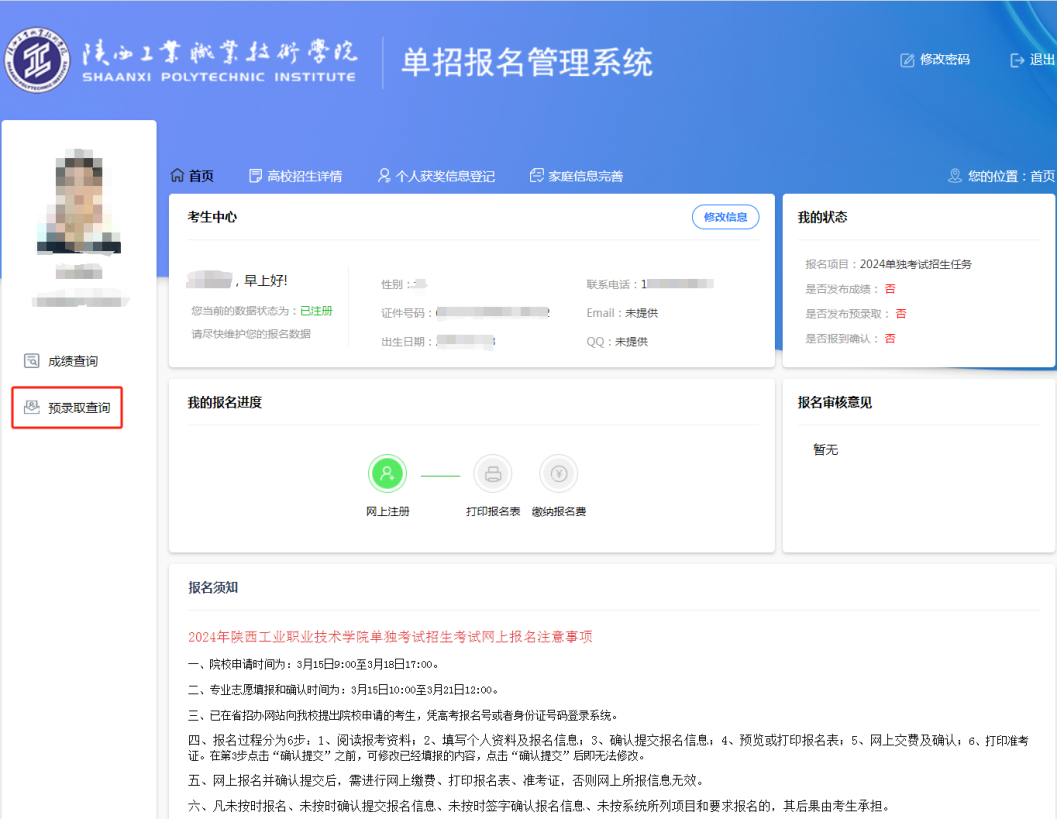Screen dimensions: 1057x819
Task: Click the 打印报名表 printer step icon
Action: [492, 474]
